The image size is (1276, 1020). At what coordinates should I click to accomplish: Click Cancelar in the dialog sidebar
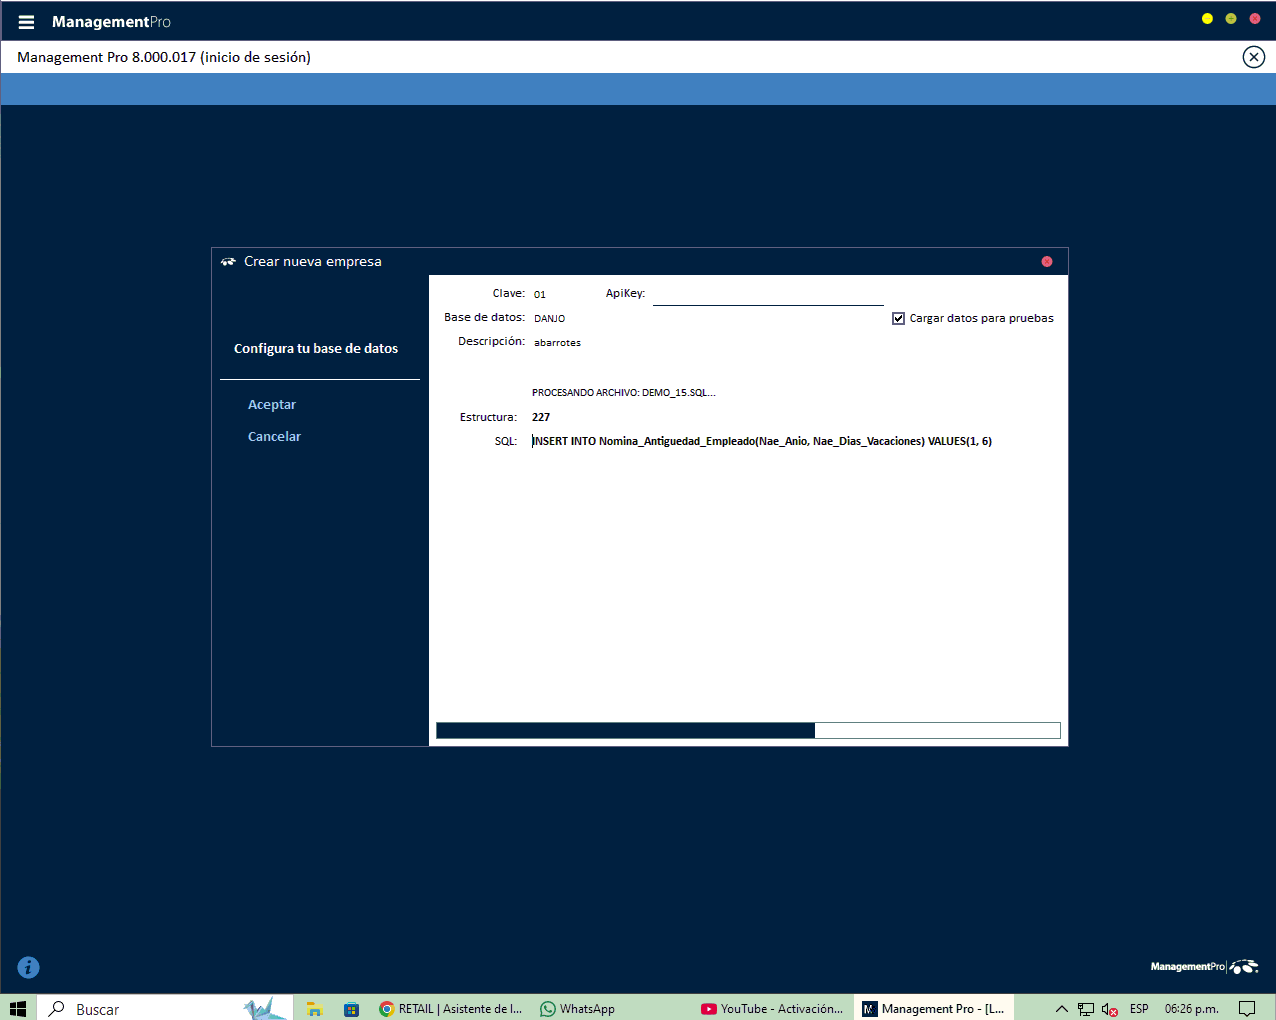click(274, 437)
